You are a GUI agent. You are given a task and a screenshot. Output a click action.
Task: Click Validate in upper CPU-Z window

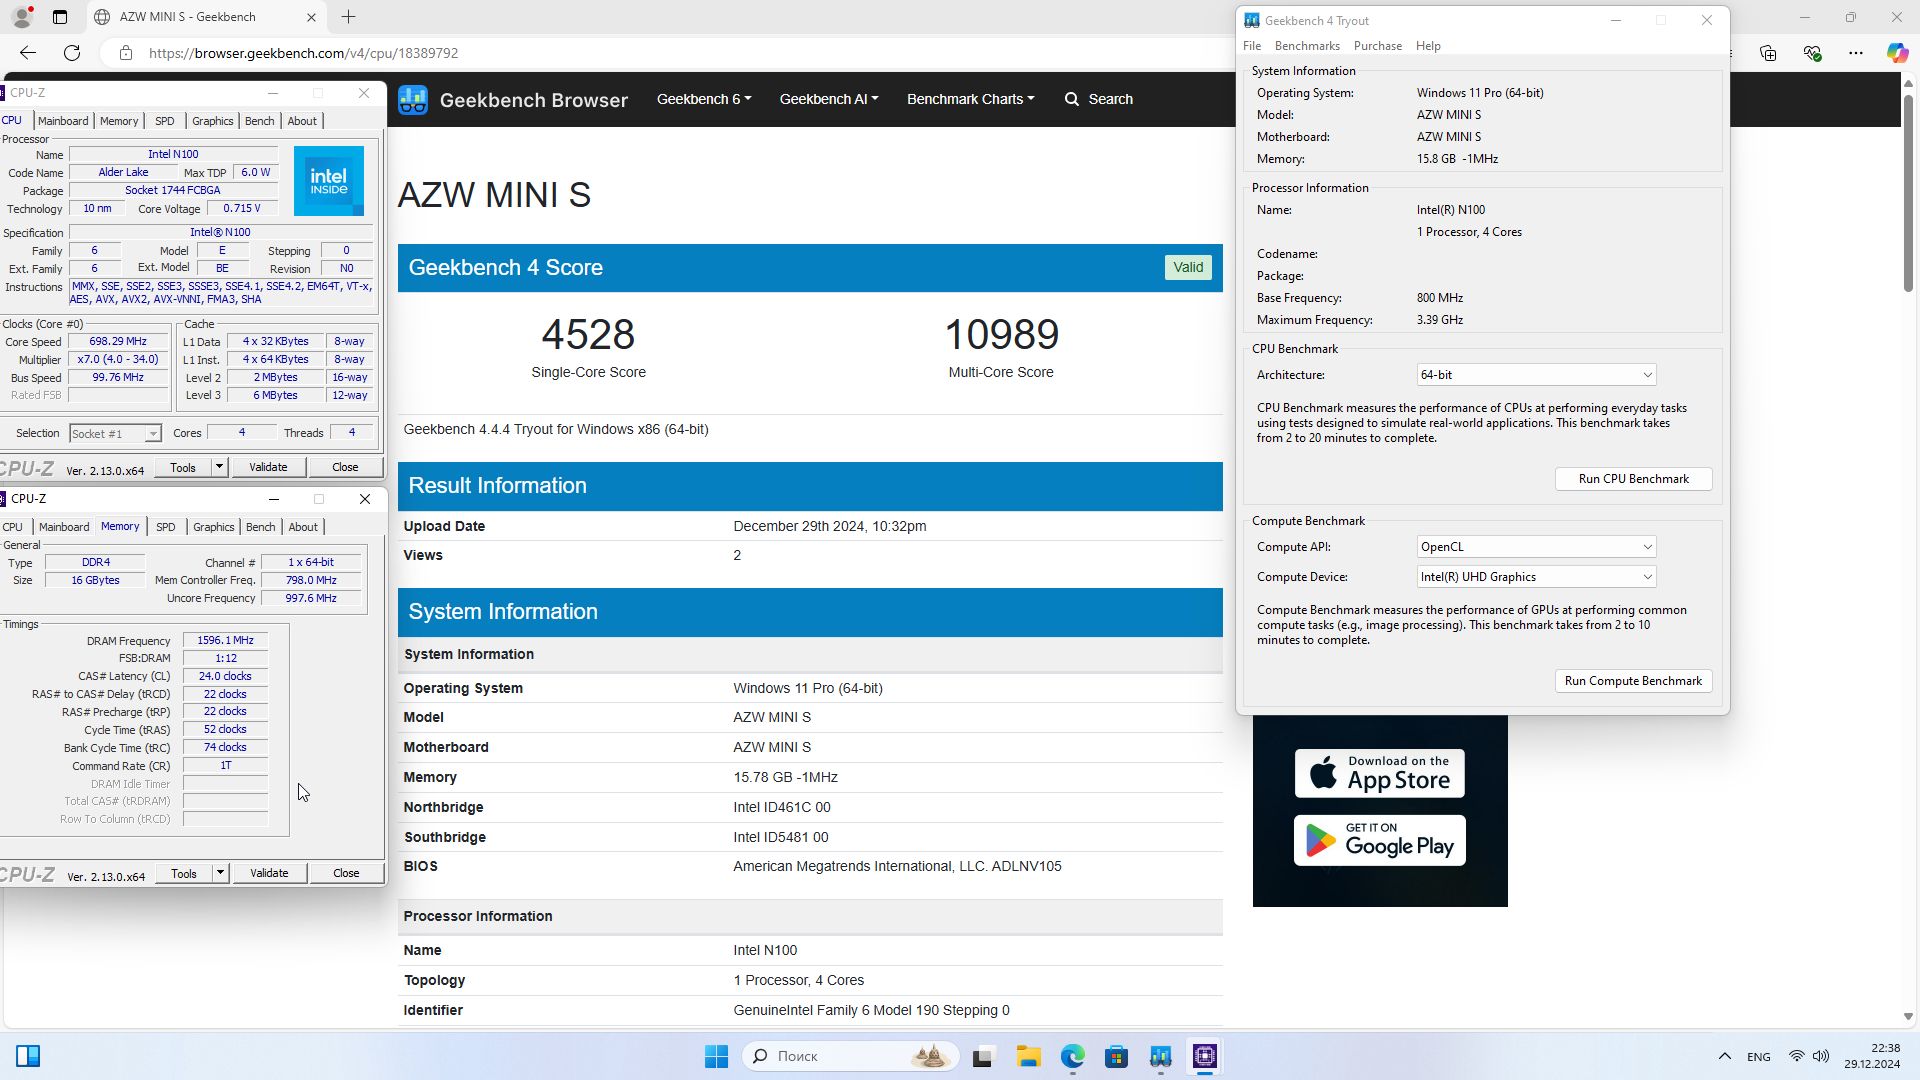[x=268, y=467]
